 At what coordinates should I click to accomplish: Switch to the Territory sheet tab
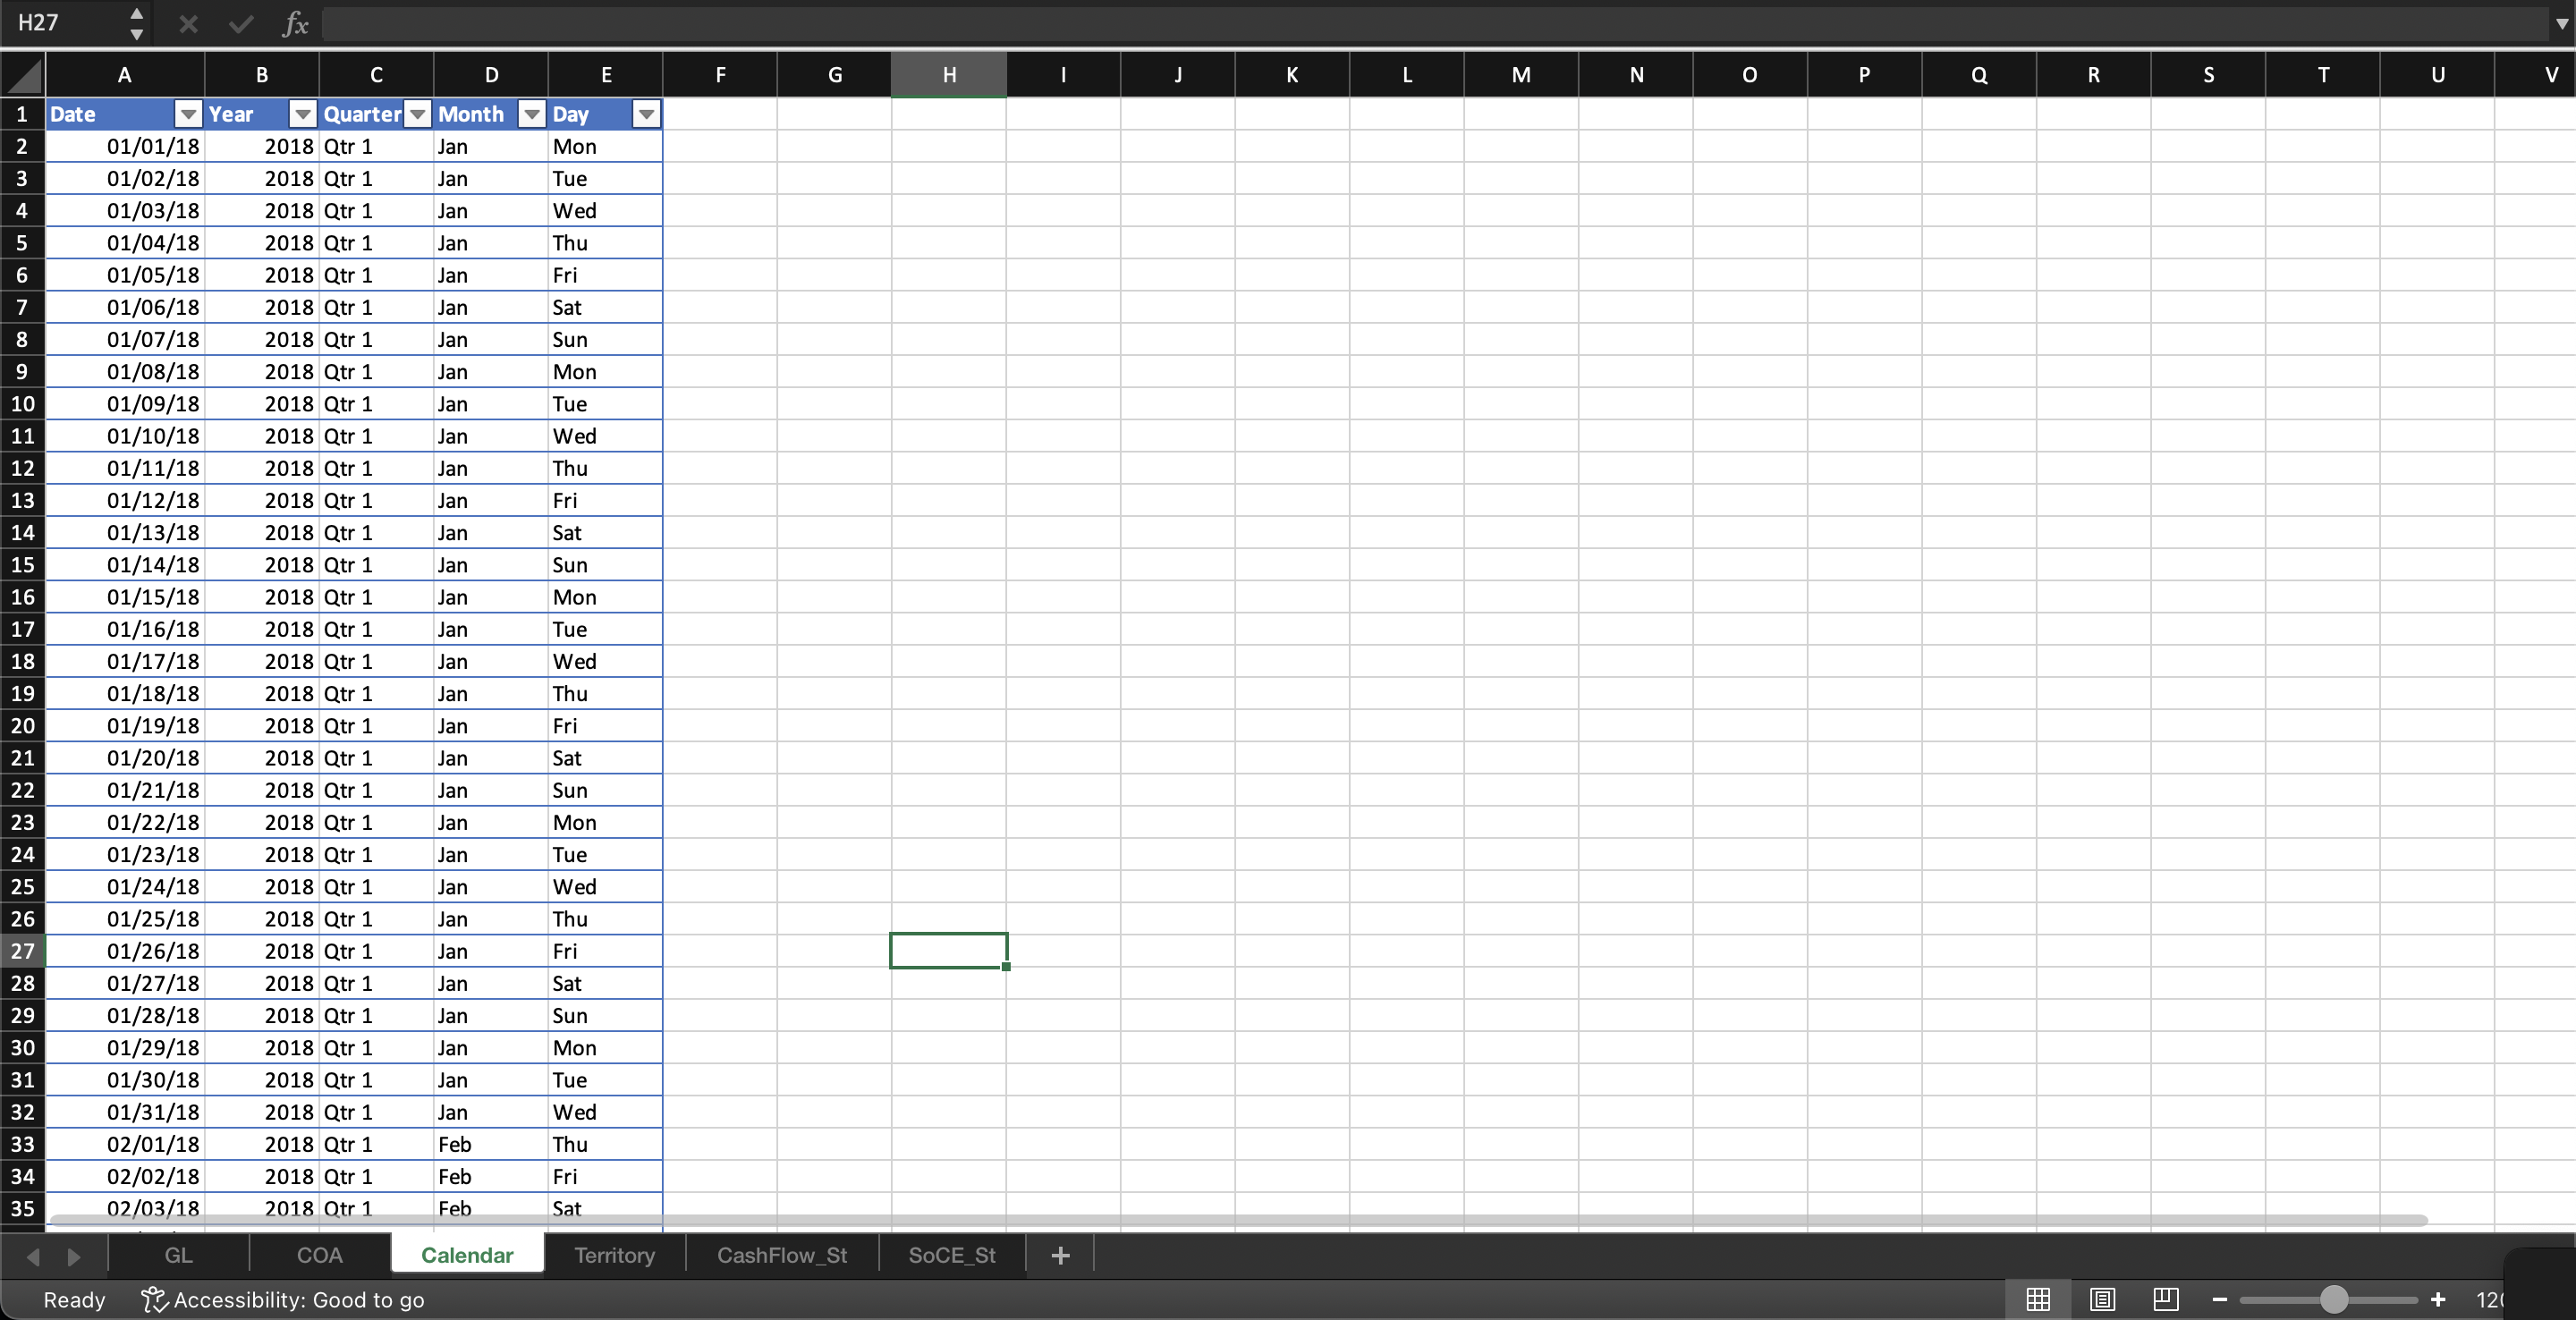[x=614, y=1255]
